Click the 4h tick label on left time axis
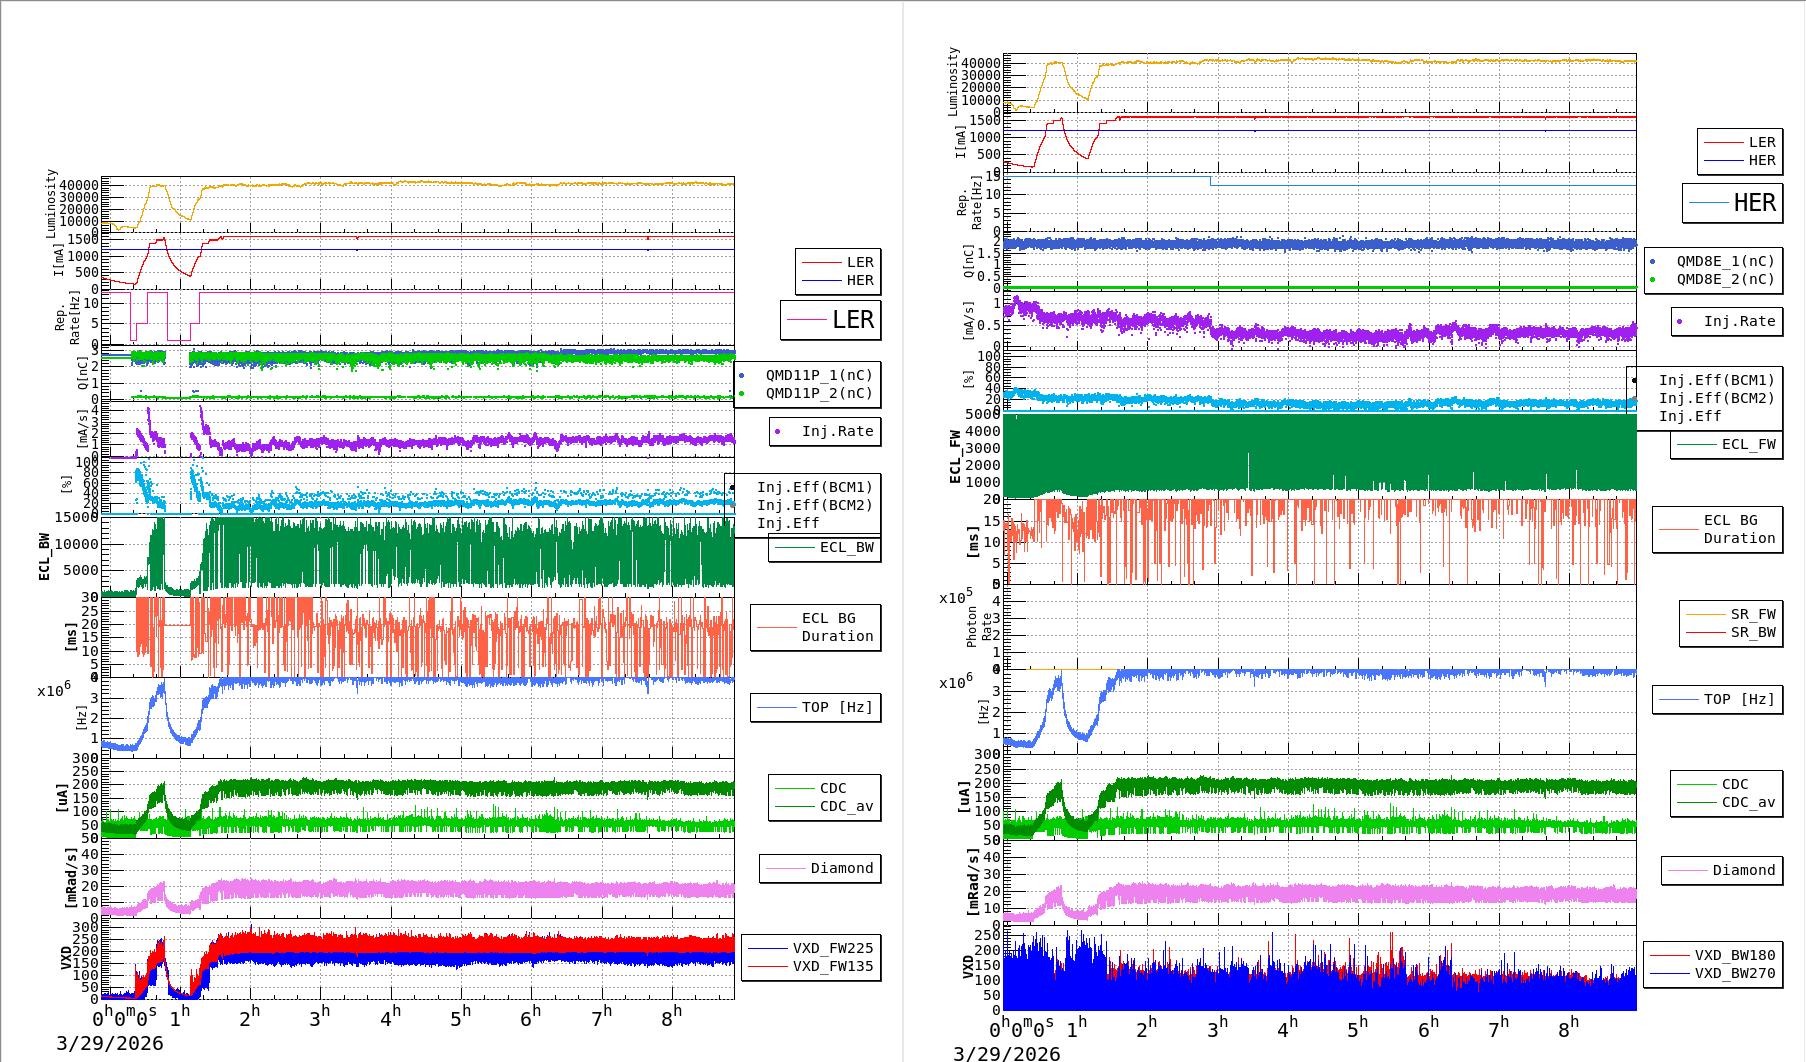This screenshot has width=1806, height=1062. 390,1017
